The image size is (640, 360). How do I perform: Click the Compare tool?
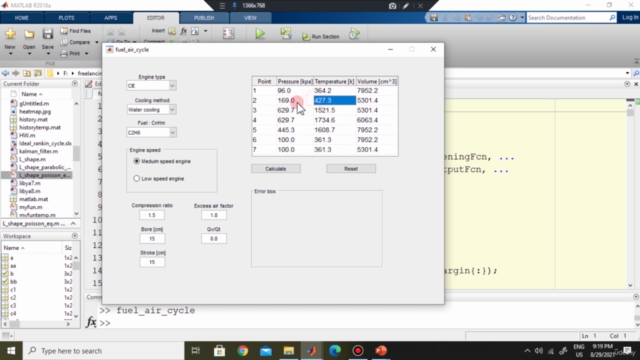pyautogui.click(x=76, y=42)
